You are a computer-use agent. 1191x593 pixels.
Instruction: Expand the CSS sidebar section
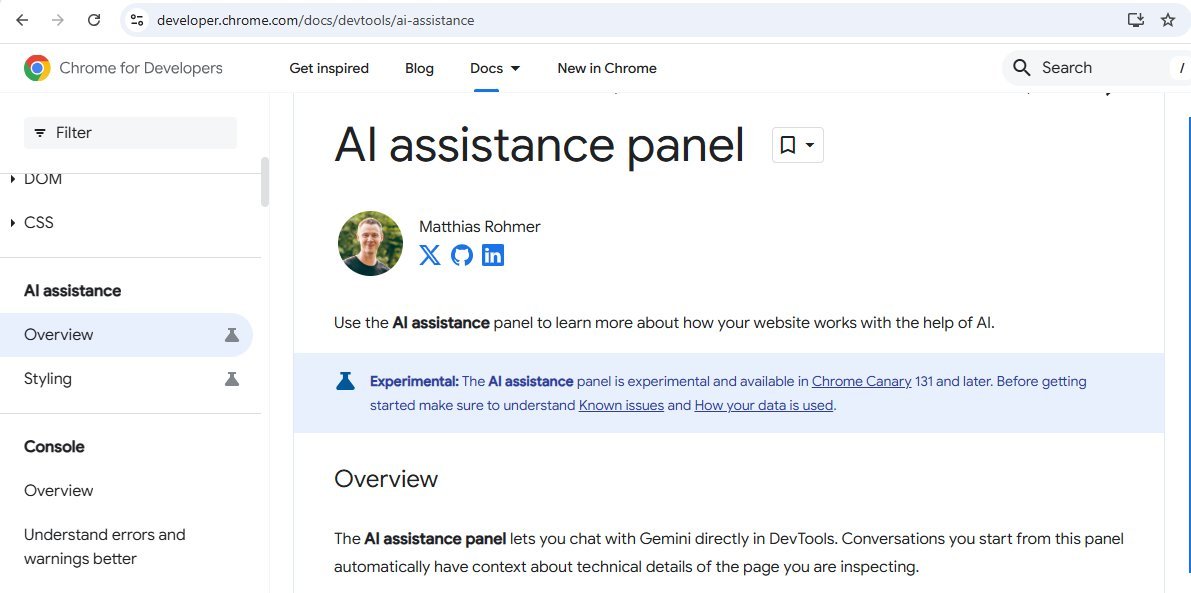click(x=13, y=222)
